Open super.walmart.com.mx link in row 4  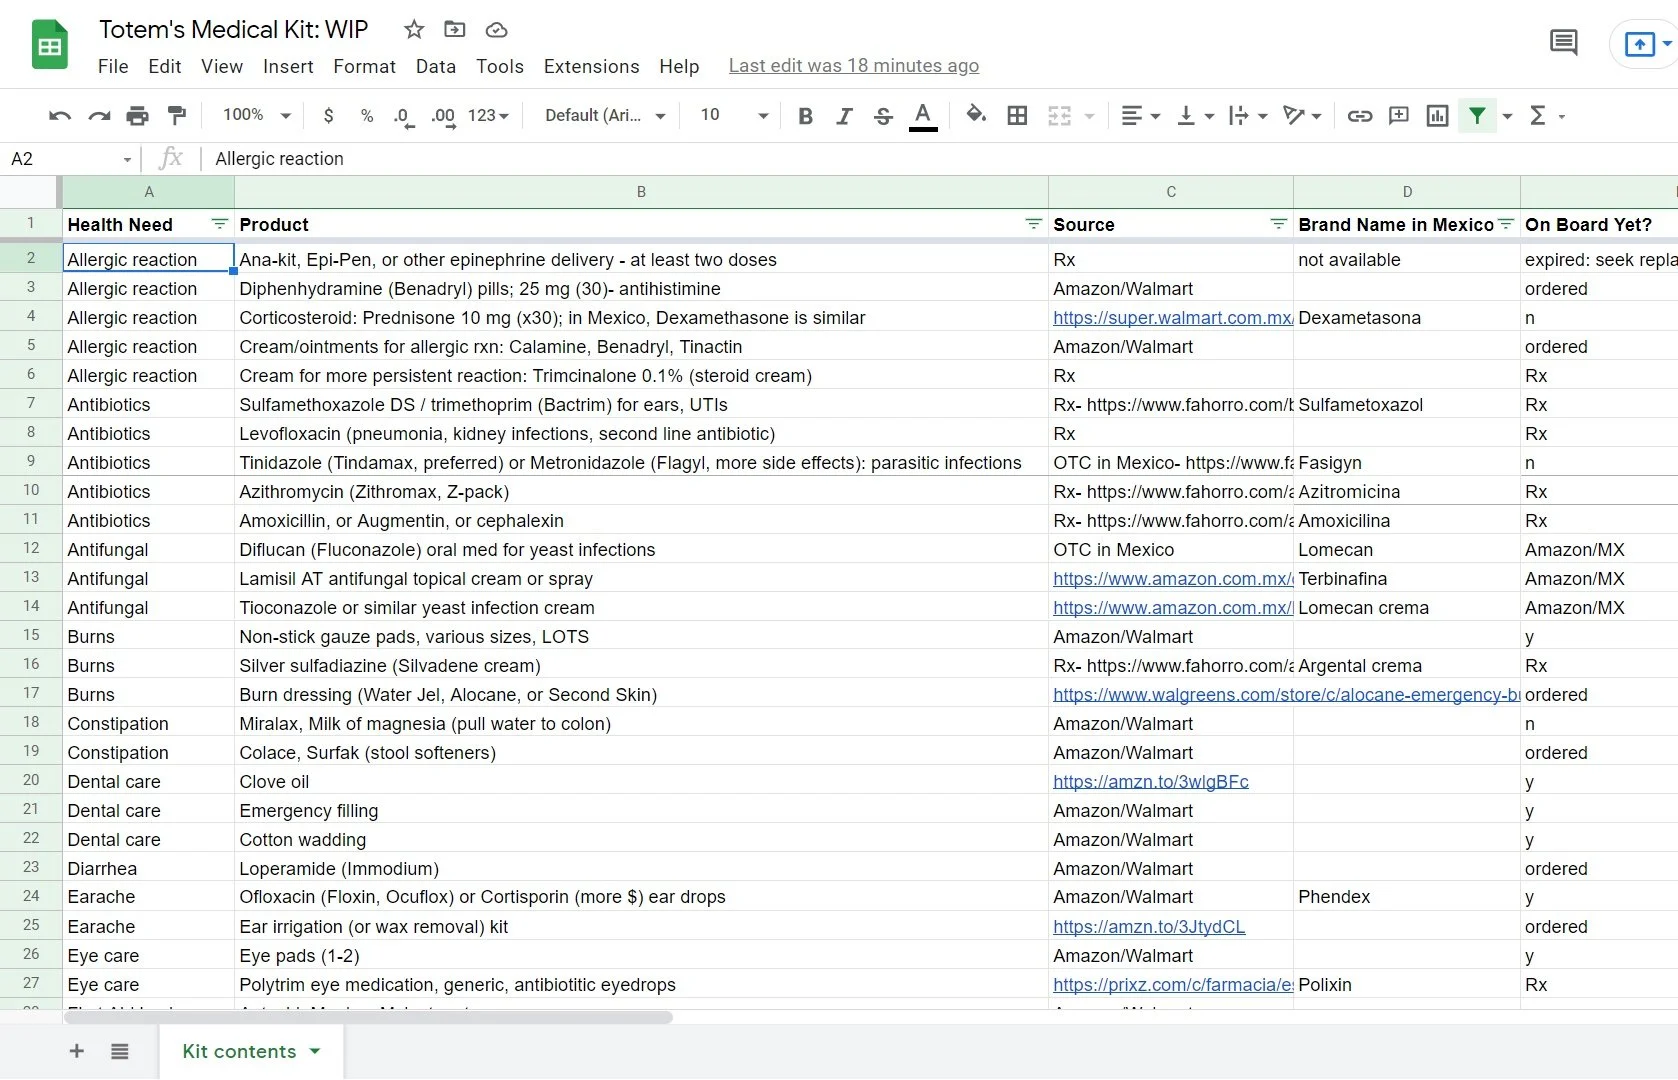pos(1172,318)
